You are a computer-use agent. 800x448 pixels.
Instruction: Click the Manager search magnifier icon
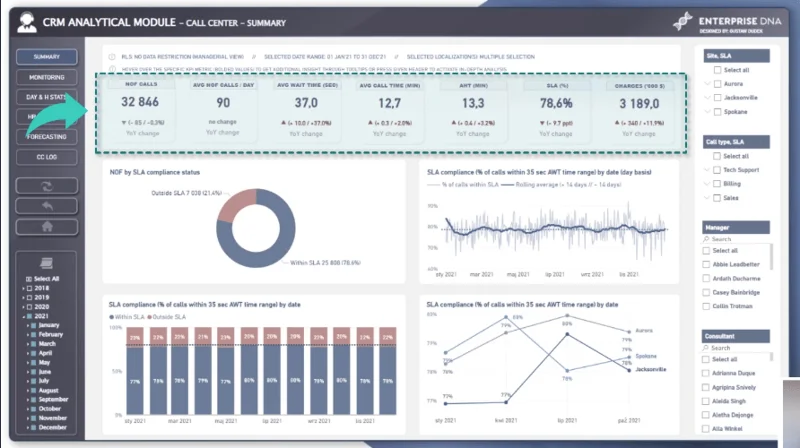click(706, 239)
